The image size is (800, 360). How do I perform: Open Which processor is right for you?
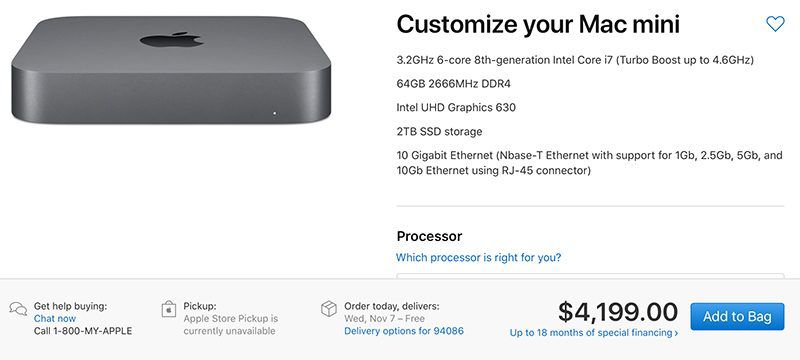coord(479,258)
